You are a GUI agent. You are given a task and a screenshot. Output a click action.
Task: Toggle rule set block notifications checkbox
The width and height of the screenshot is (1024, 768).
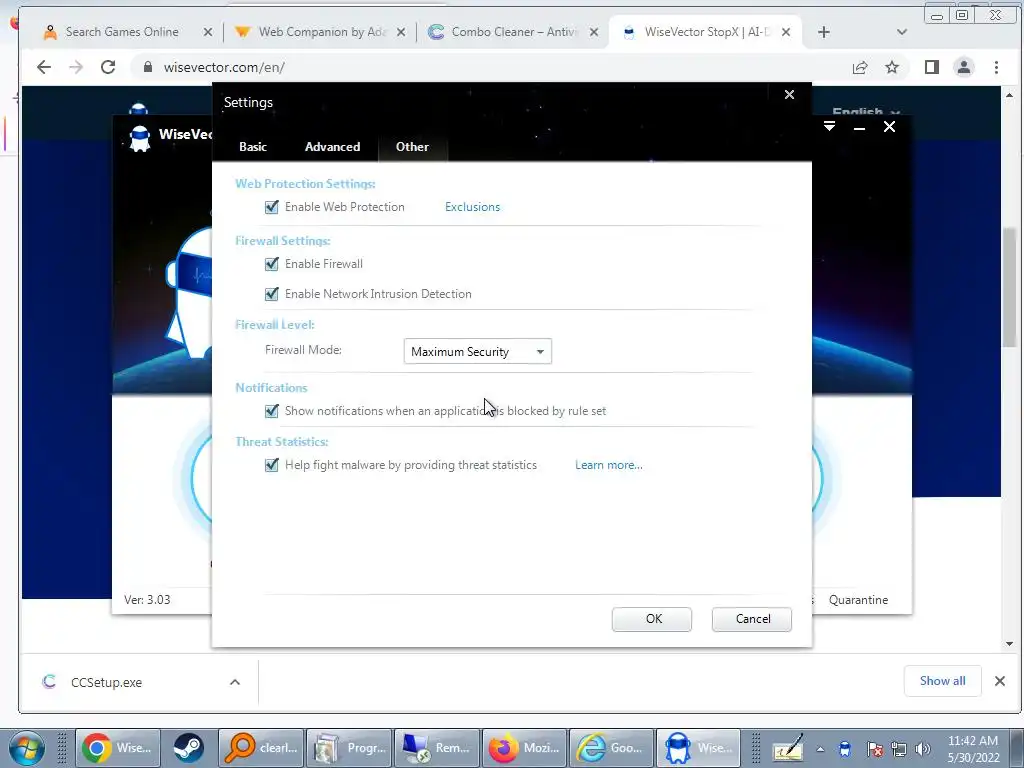272,411
